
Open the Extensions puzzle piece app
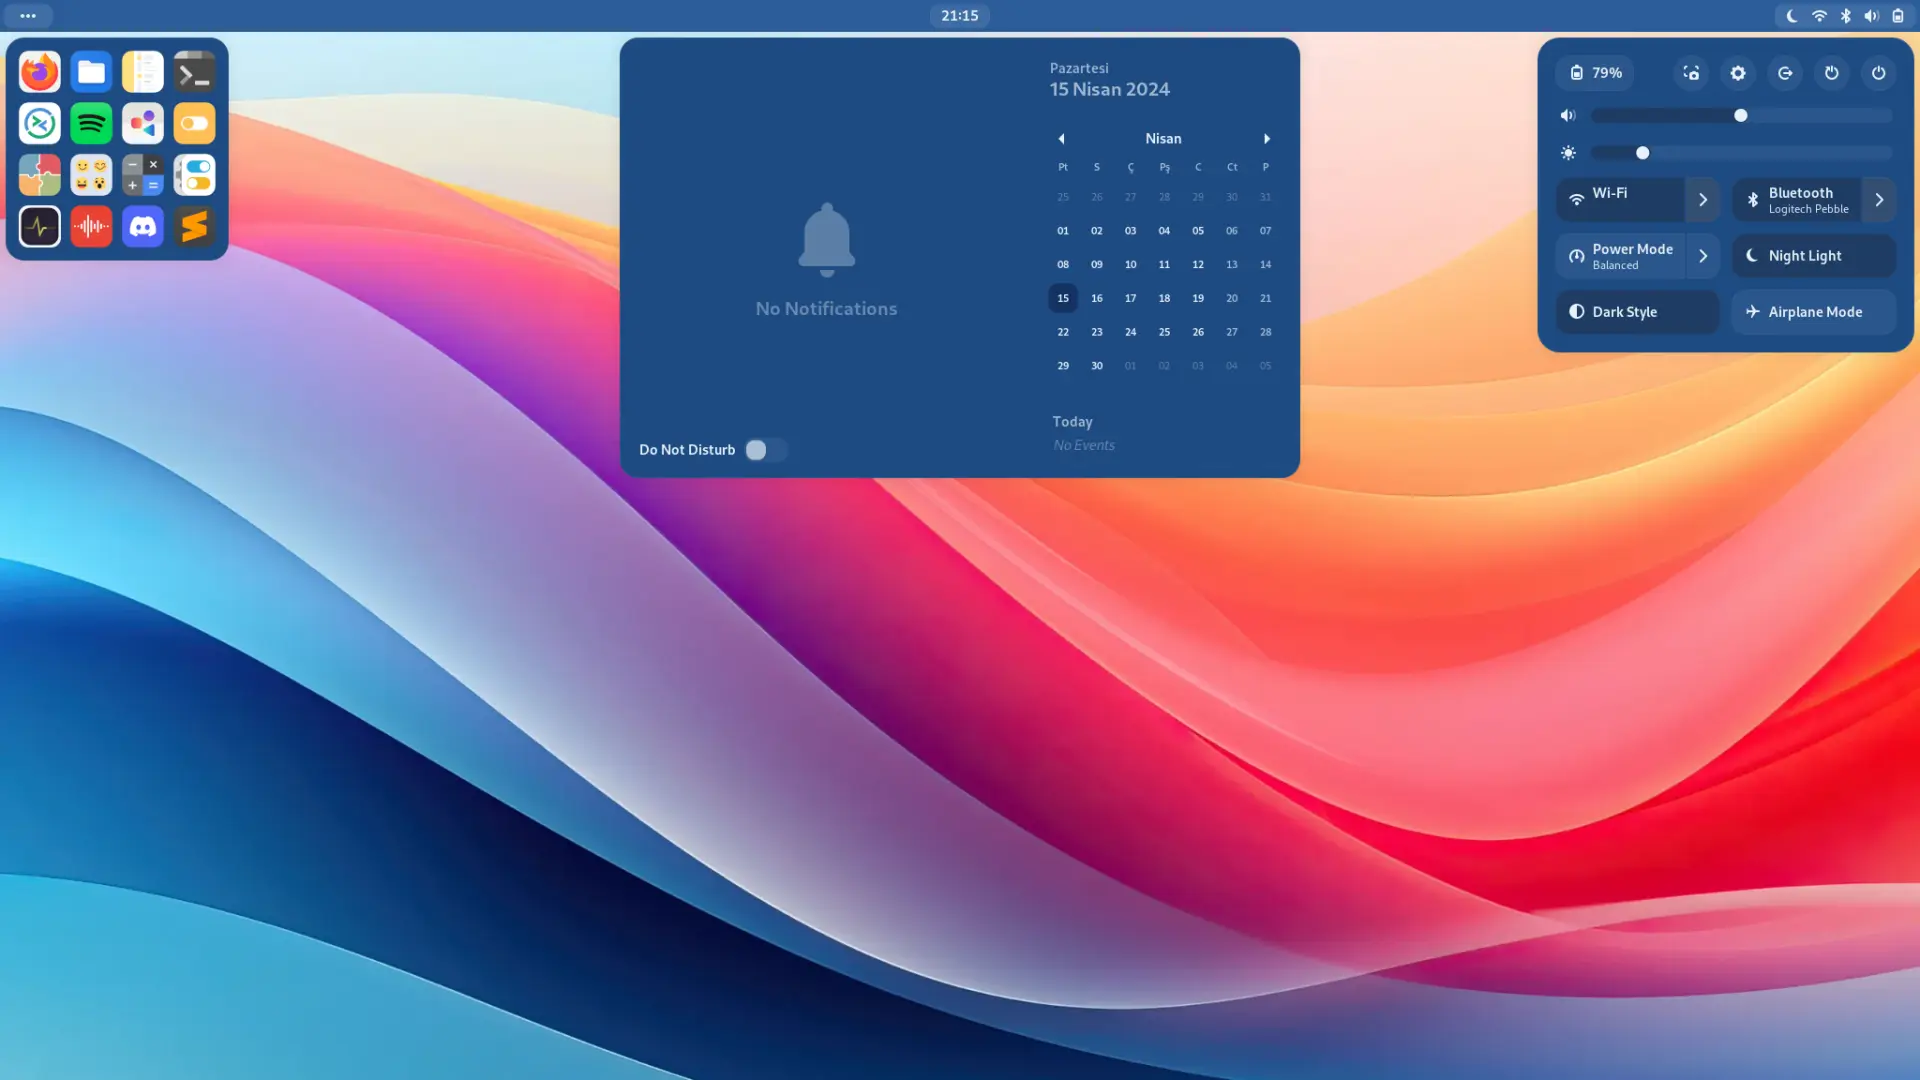click(40, 175)
